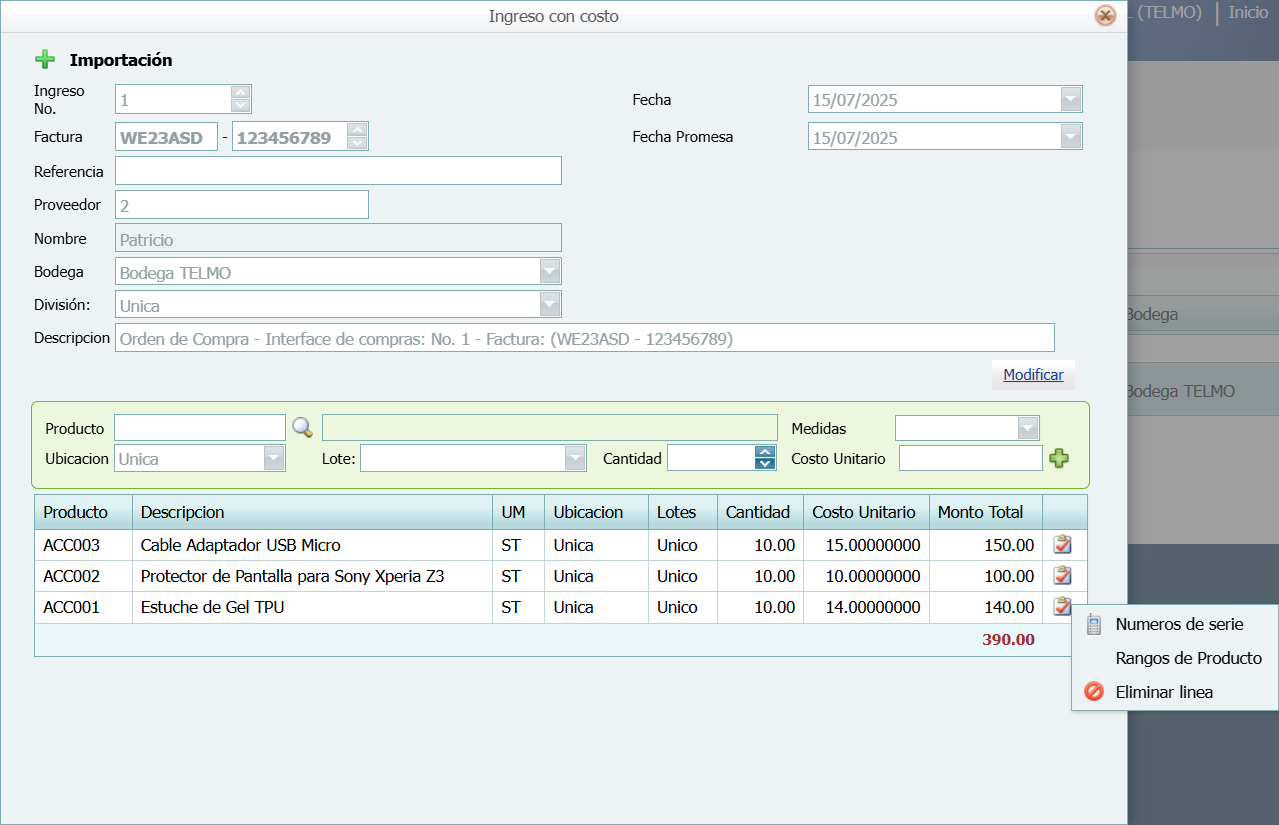Click the green plus icon beside Importación
1279x825 pixels.
click(45, 59)
